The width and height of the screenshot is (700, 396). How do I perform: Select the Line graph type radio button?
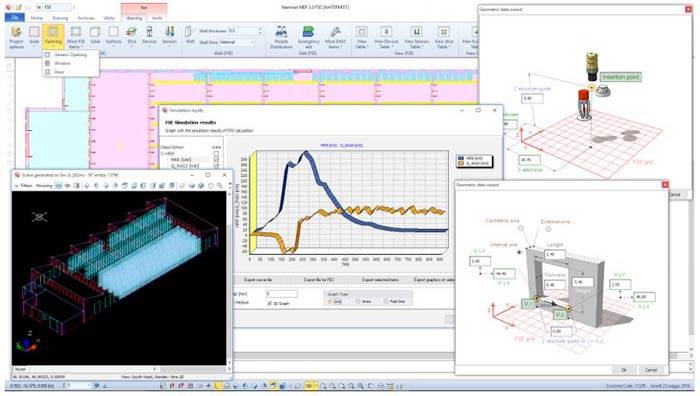click(330, 301)
